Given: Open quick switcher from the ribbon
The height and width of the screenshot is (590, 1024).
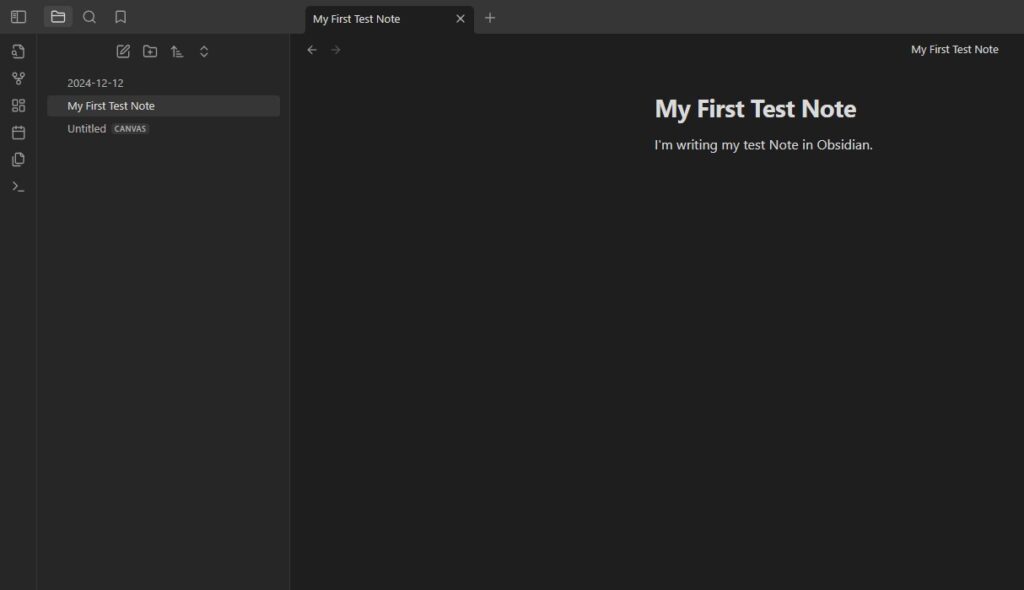Looking at the screenshot, I should click(18, 52).
